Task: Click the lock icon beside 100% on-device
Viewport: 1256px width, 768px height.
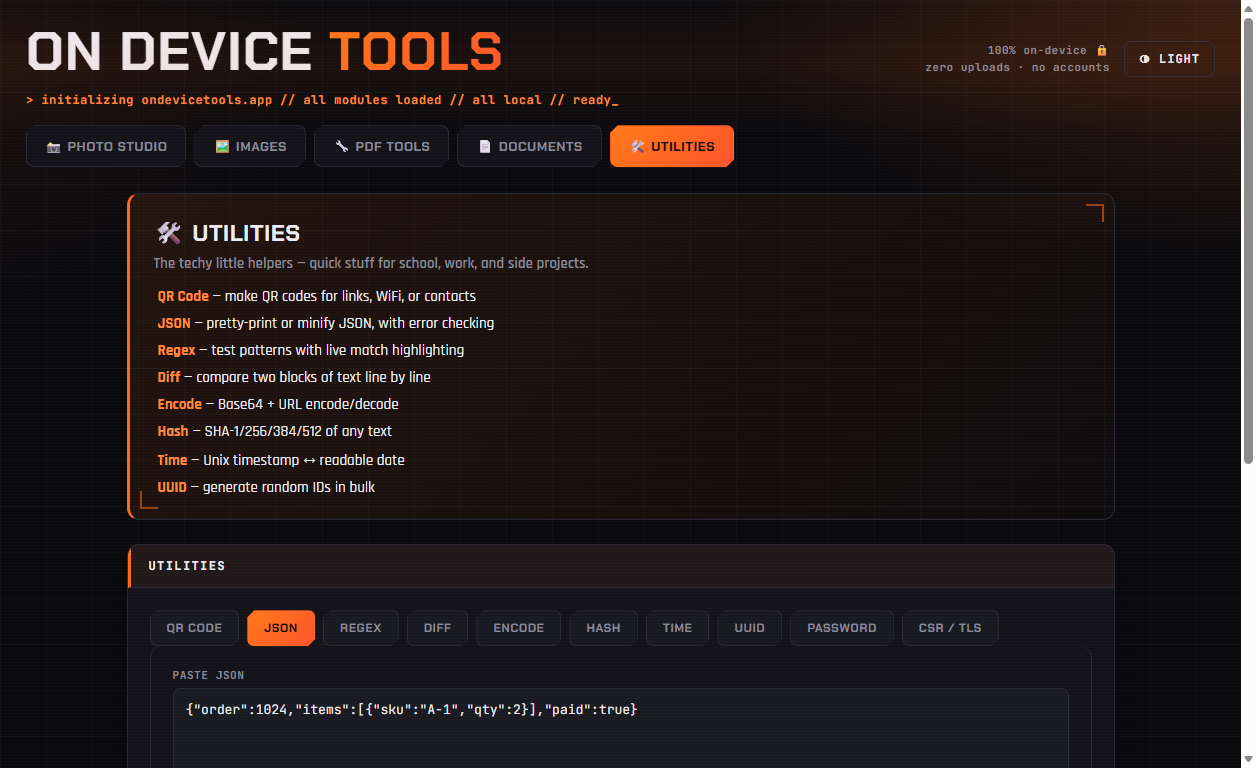Action: pos(1102,50)
